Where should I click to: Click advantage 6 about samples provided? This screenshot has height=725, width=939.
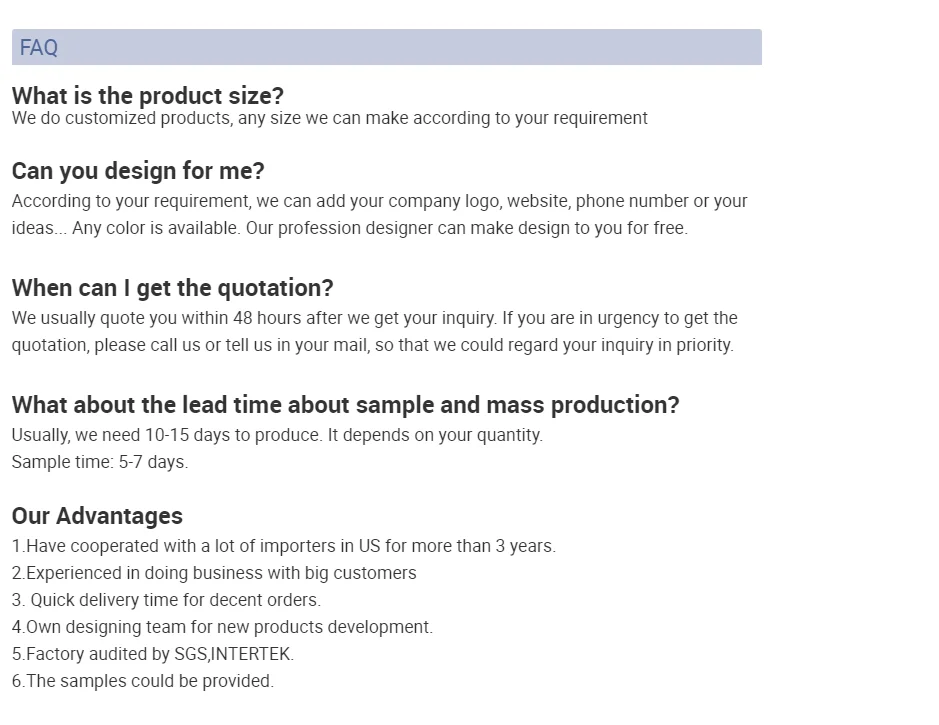coord(143,681)
